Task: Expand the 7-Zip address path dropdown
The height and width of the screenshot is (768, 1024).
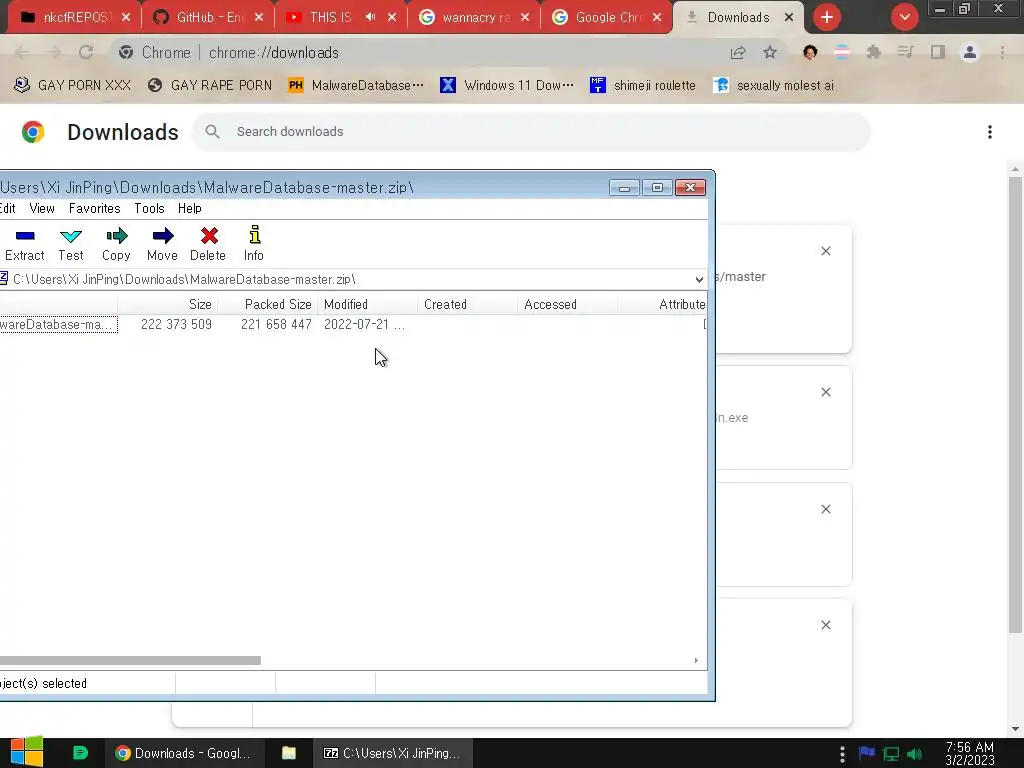Action: coord(699,280)
